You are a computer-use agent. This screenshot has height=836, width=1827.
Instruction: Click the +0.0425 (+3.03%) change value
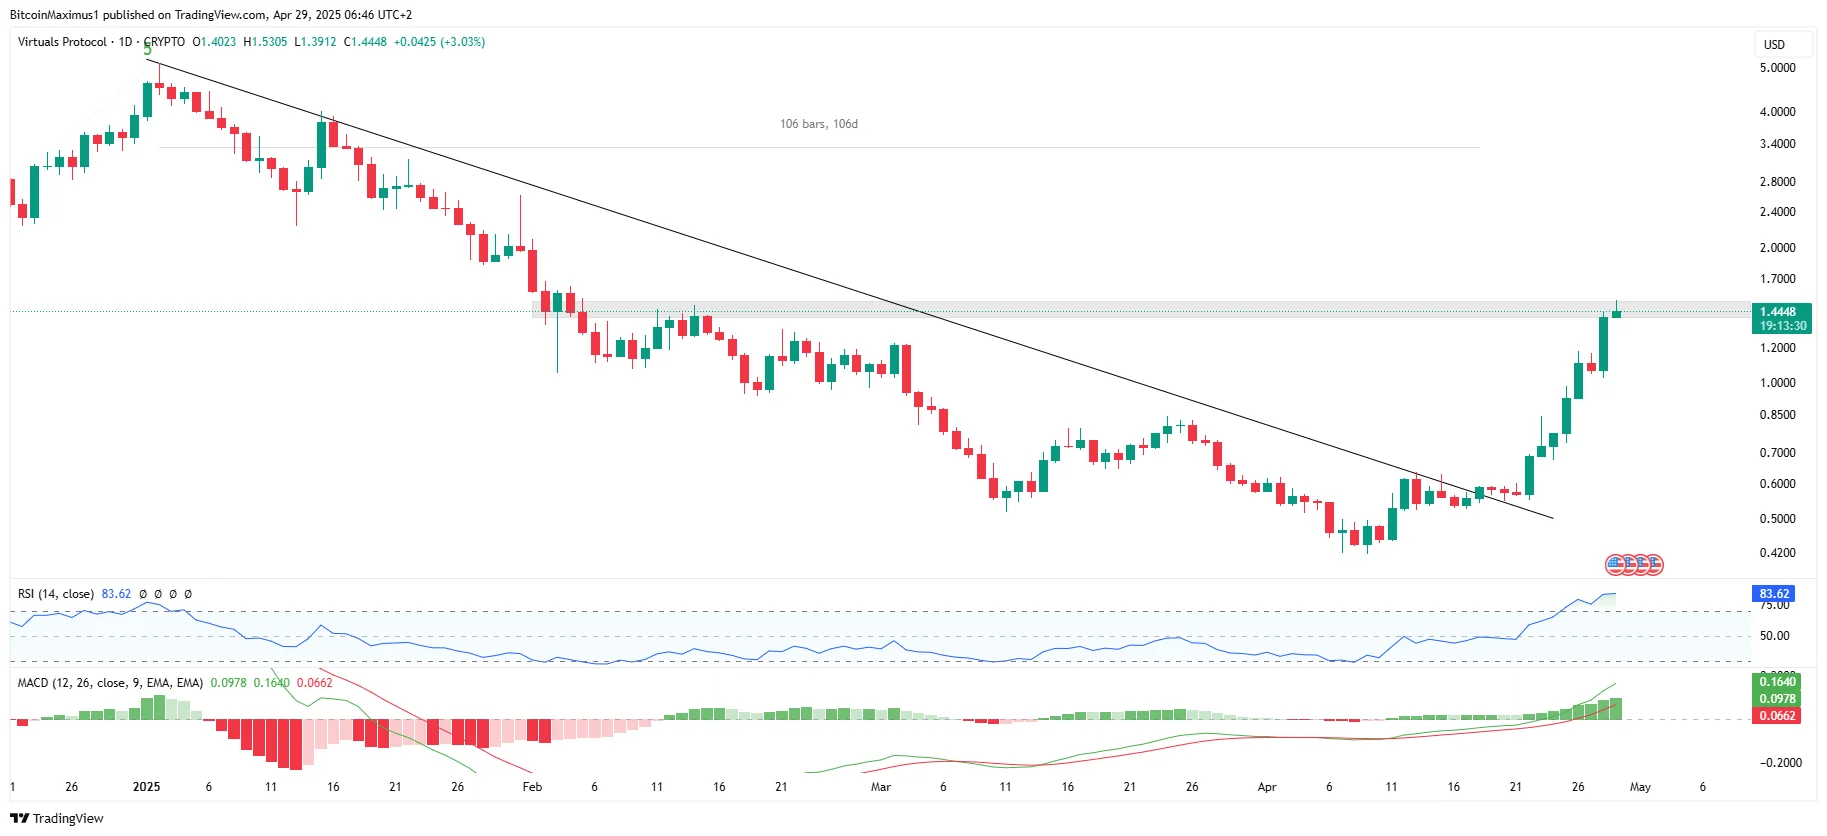pyautogui.click(x=439, y=42)
